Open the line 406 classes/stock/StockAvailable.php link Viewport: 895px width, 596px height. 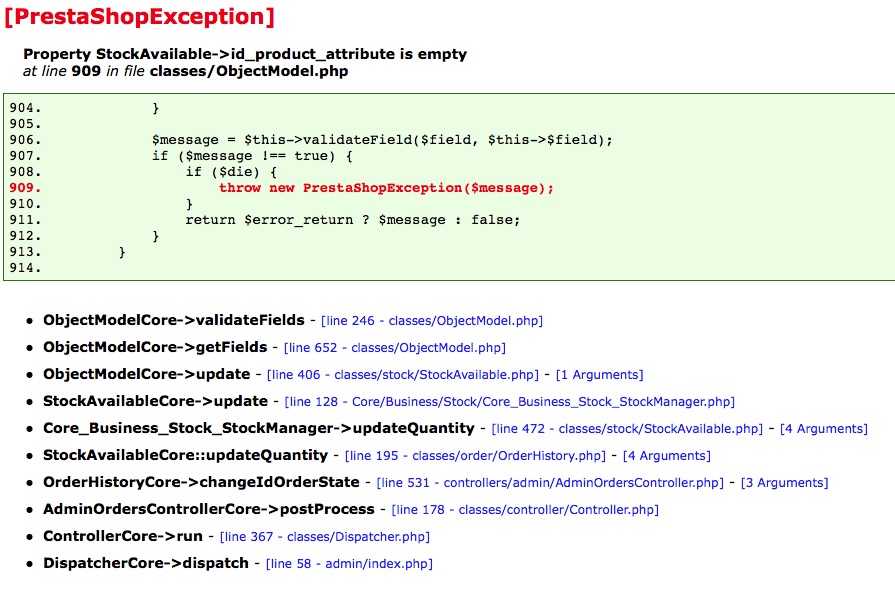tap(403, 375)
